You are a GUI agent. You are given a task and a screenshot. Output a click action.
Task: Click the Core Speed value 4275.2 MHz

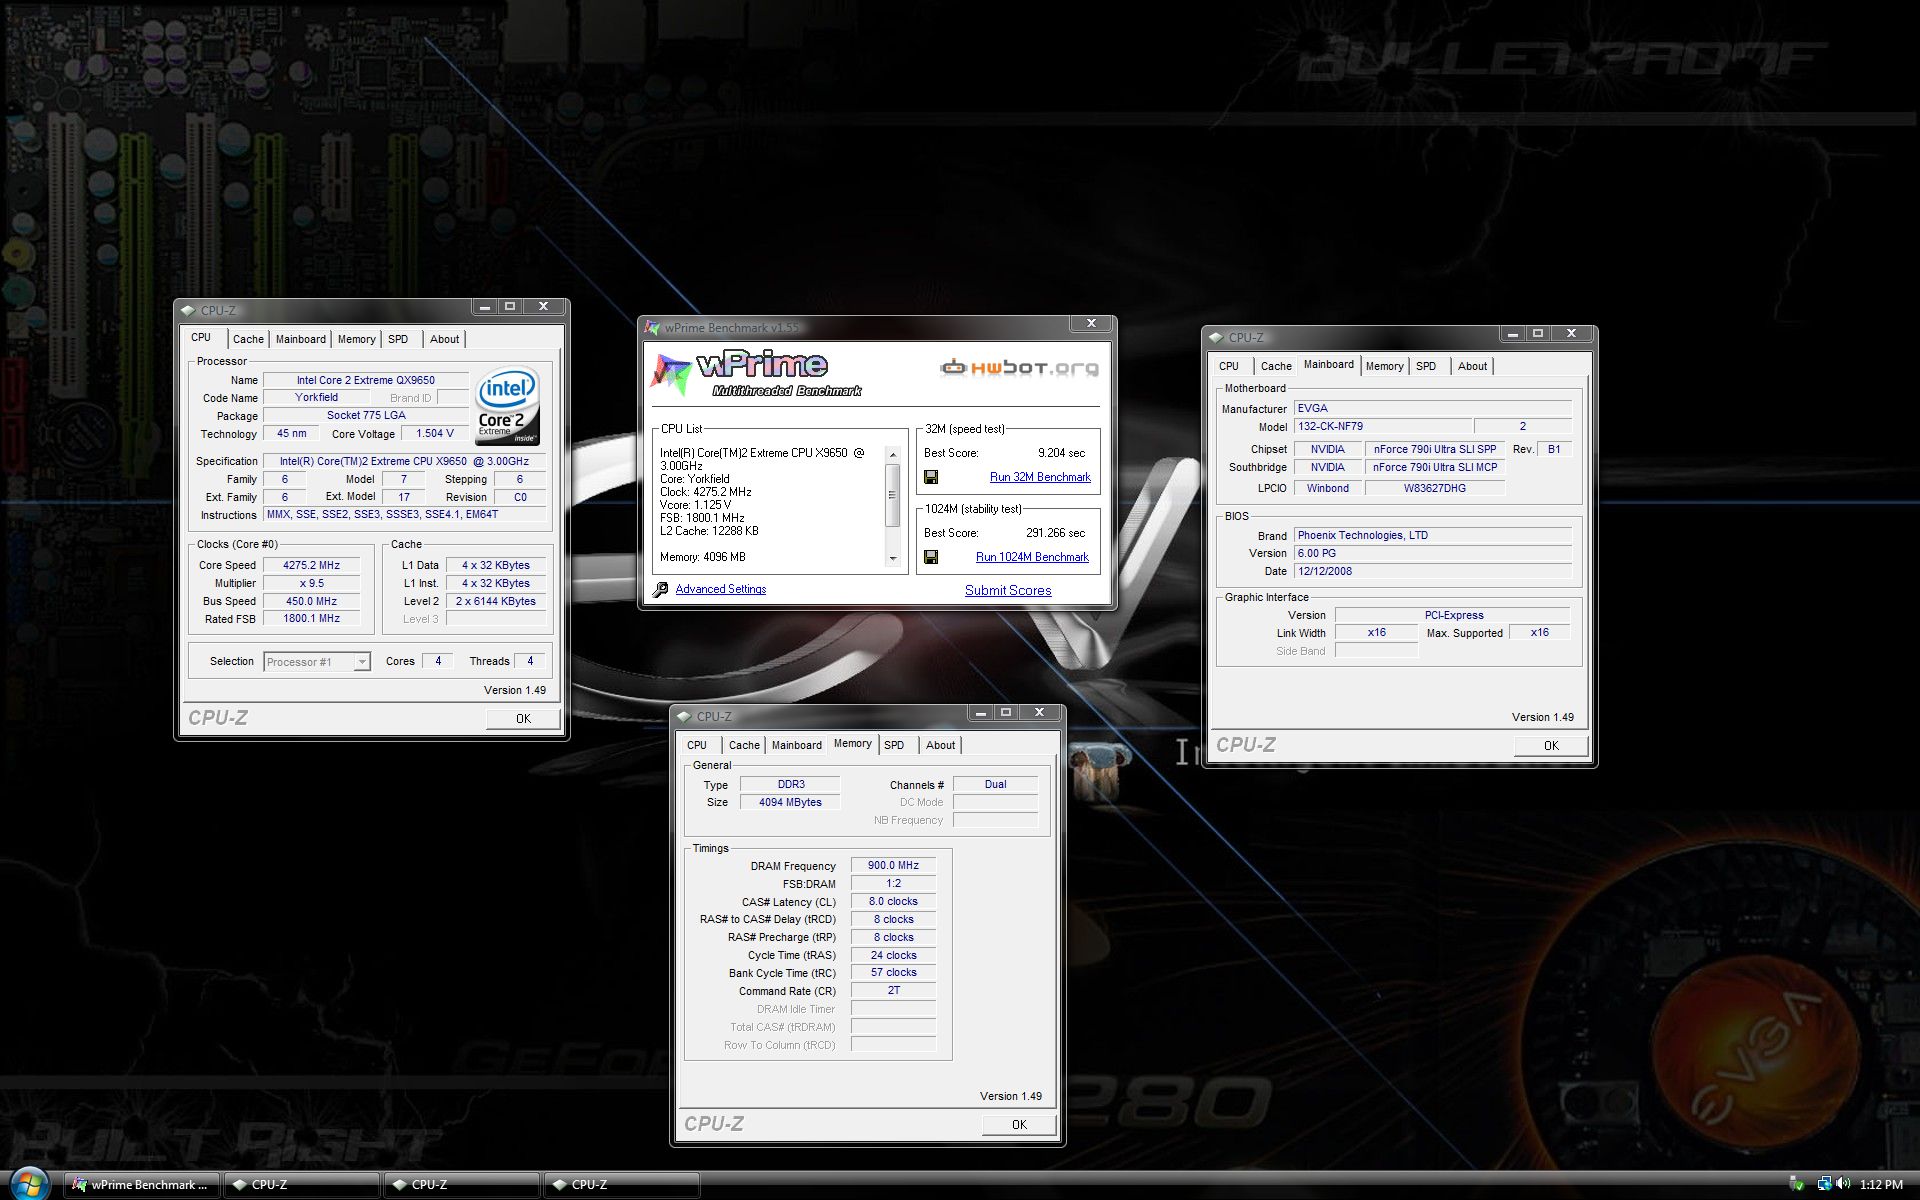tap(311, 565)
